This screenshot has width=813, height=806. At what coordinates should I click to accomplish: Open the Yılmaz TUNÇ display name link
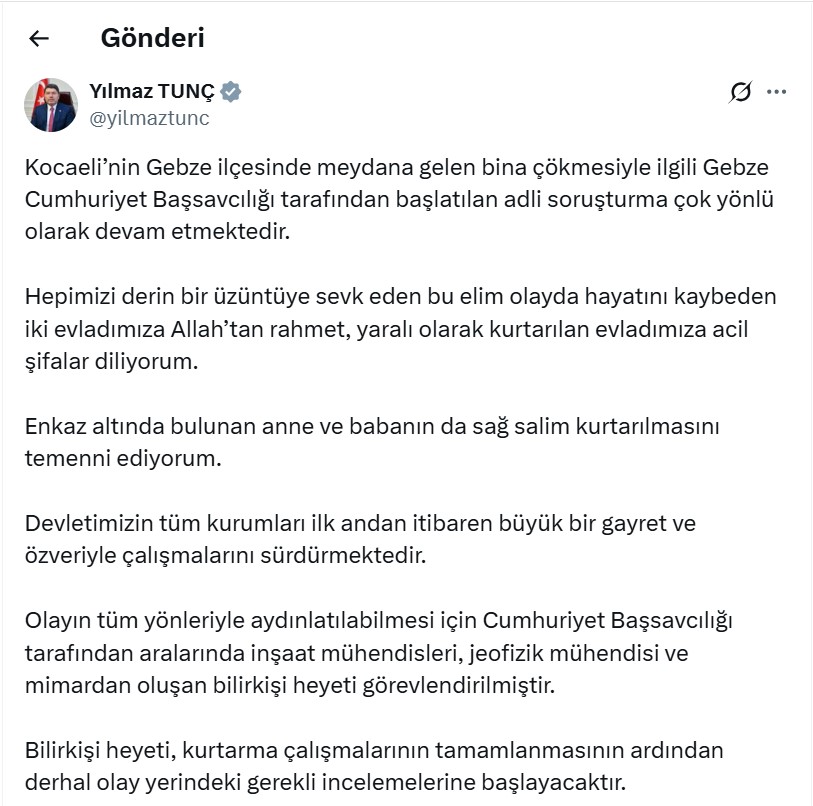[x=152, y=93]
